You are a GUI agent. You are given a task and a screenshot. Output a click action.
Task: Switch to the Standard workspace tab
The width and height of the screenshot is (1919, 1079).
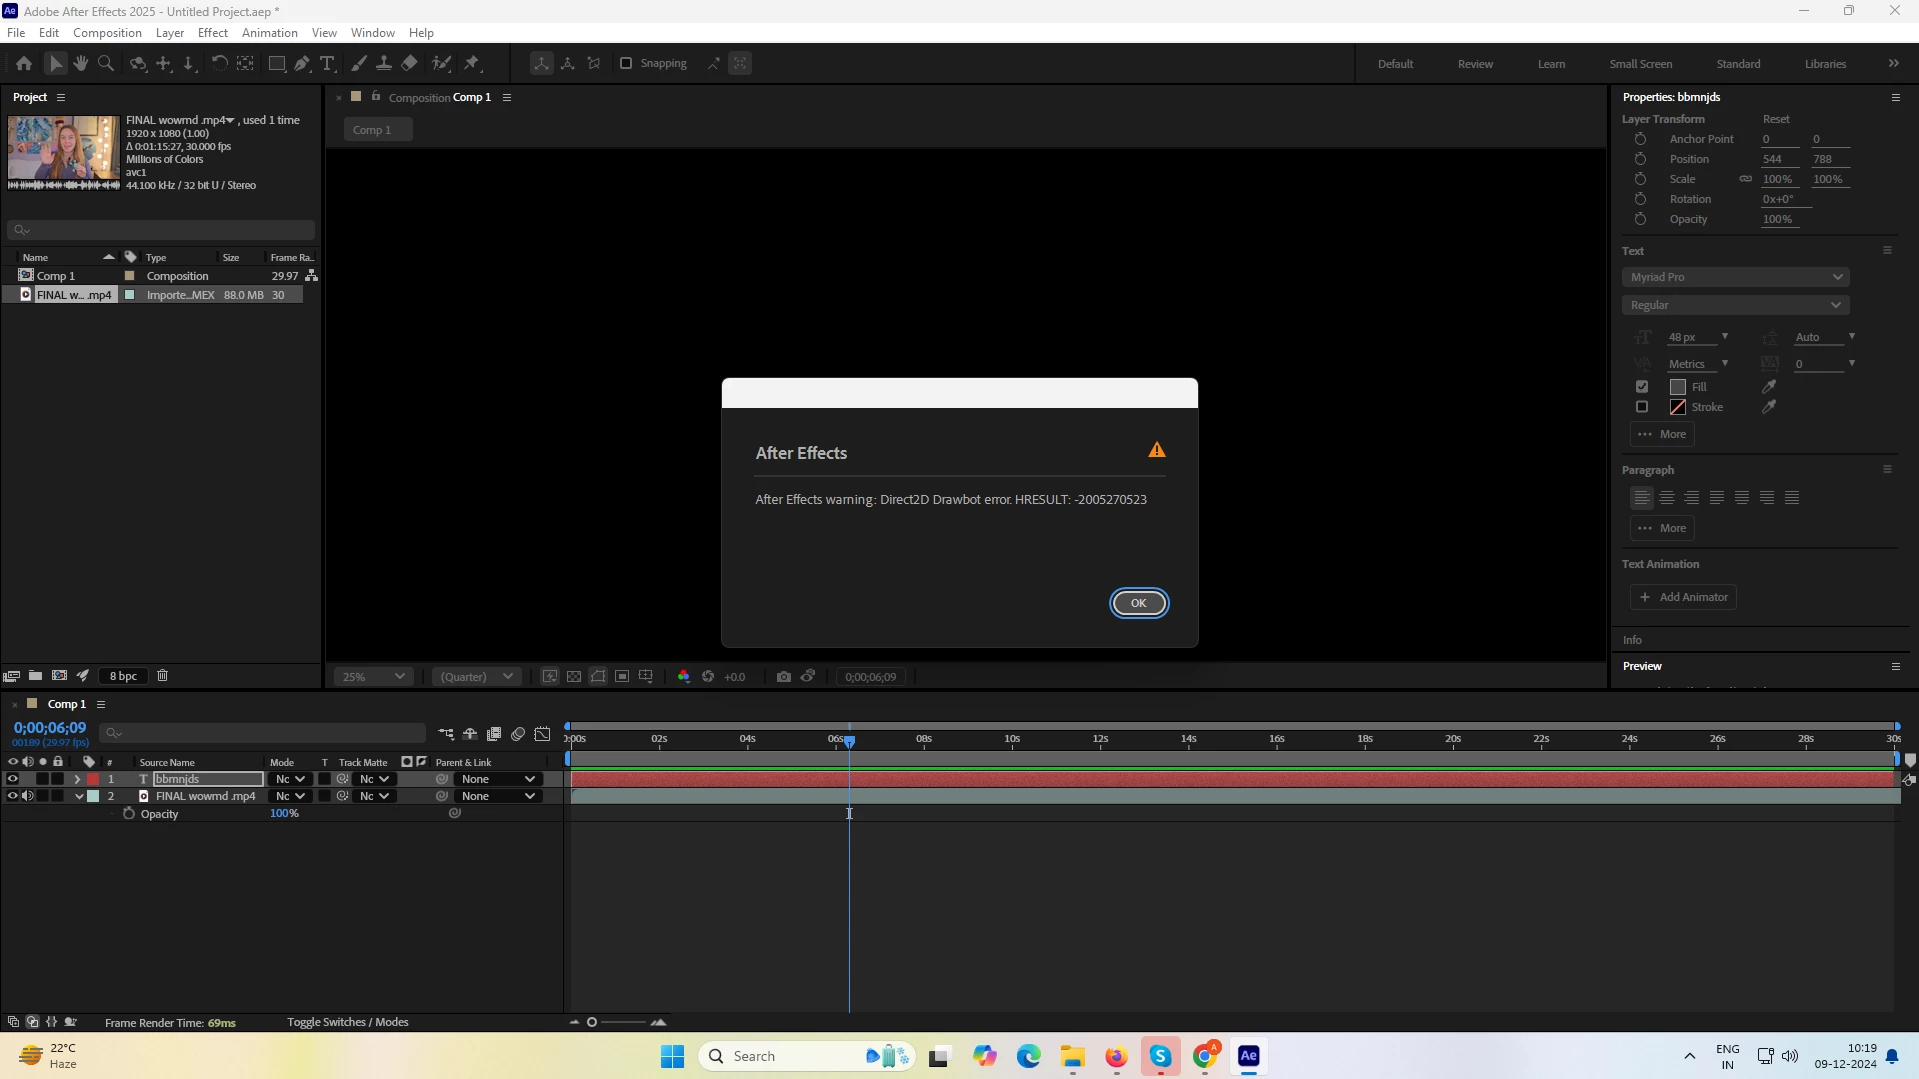point(1738,64)
